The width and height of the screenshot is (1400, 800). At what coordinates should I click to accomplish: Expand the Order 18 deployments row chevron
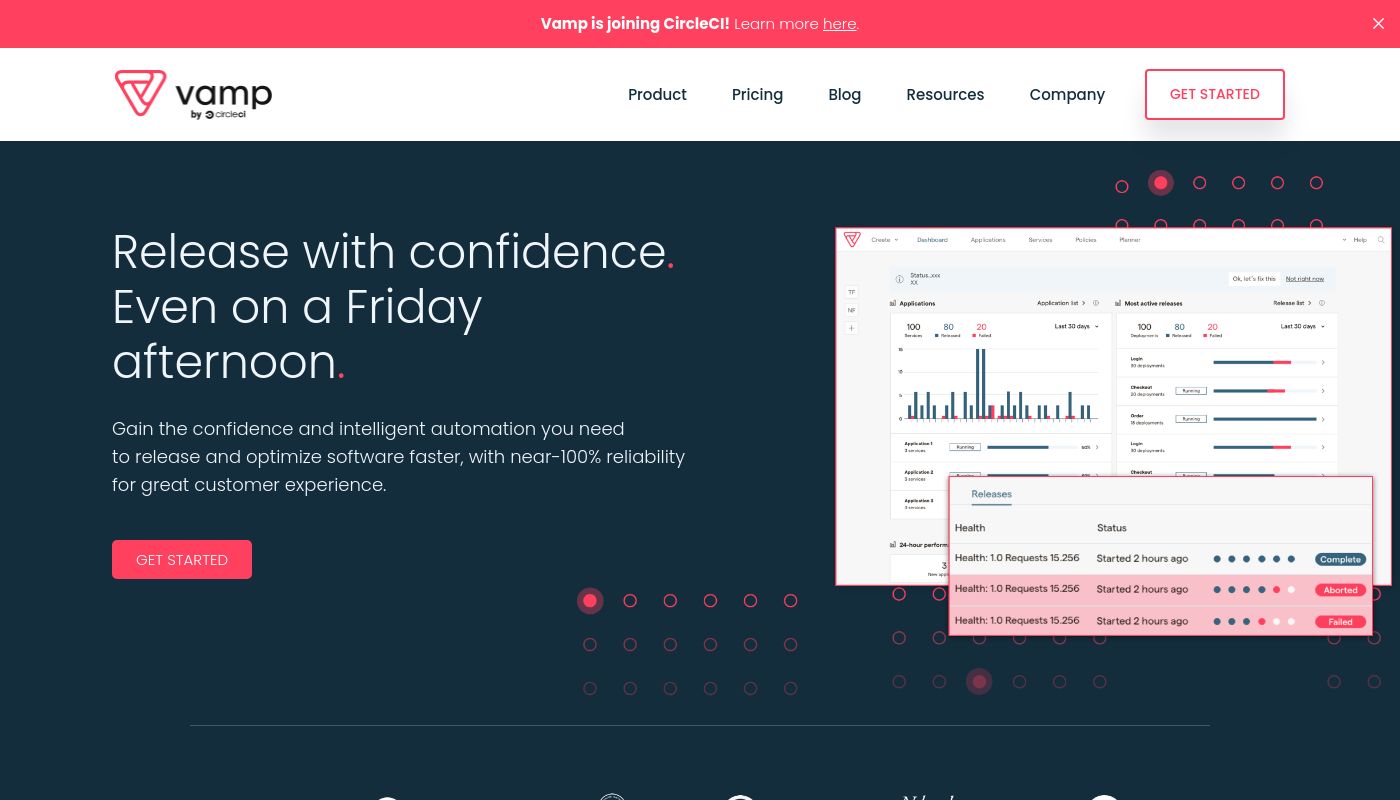[1323, 419]
